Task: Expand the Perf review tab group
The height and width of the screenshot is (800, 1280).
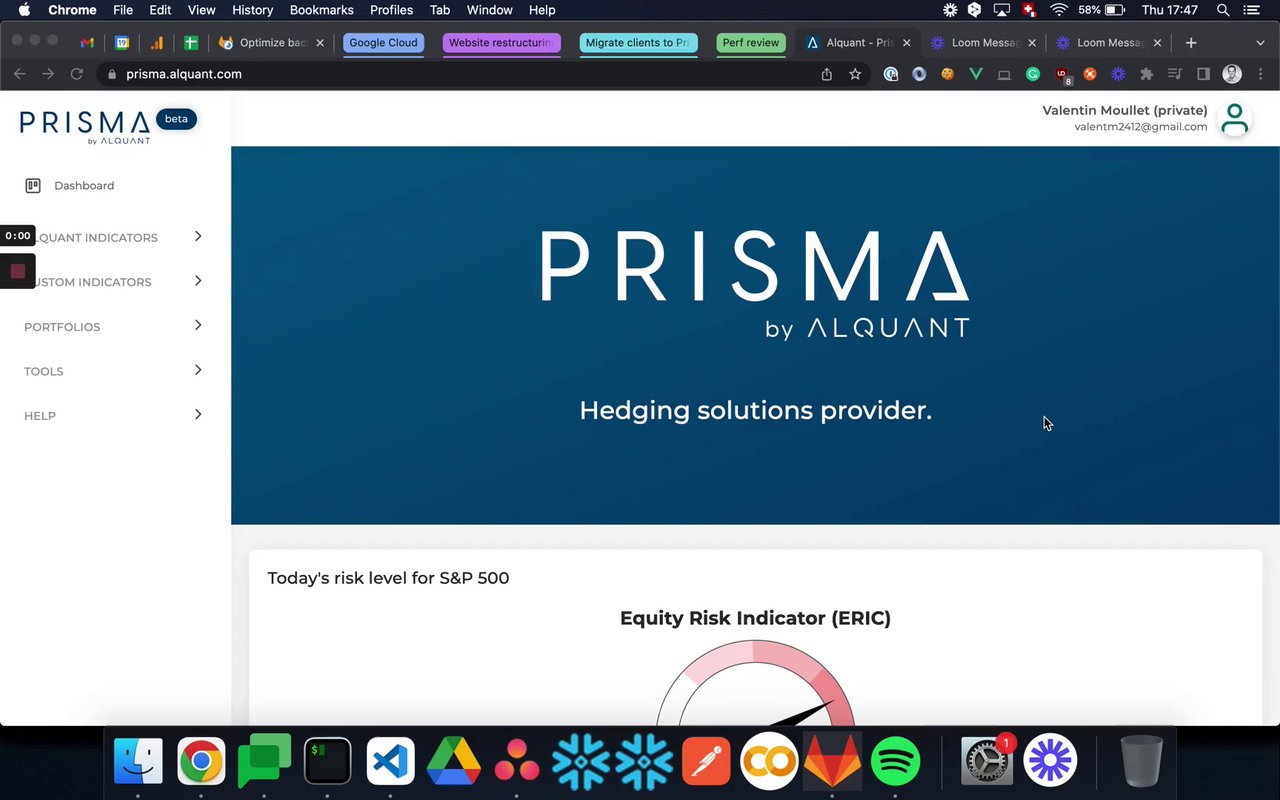Action: 751,43
